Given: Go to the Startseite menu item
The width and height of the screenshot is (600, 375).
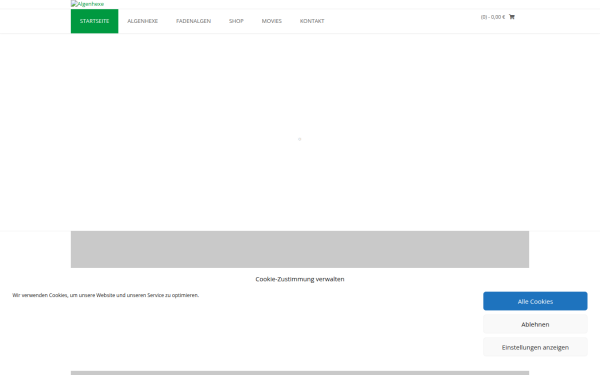Looking at the screenshot, I should [95, 21].
